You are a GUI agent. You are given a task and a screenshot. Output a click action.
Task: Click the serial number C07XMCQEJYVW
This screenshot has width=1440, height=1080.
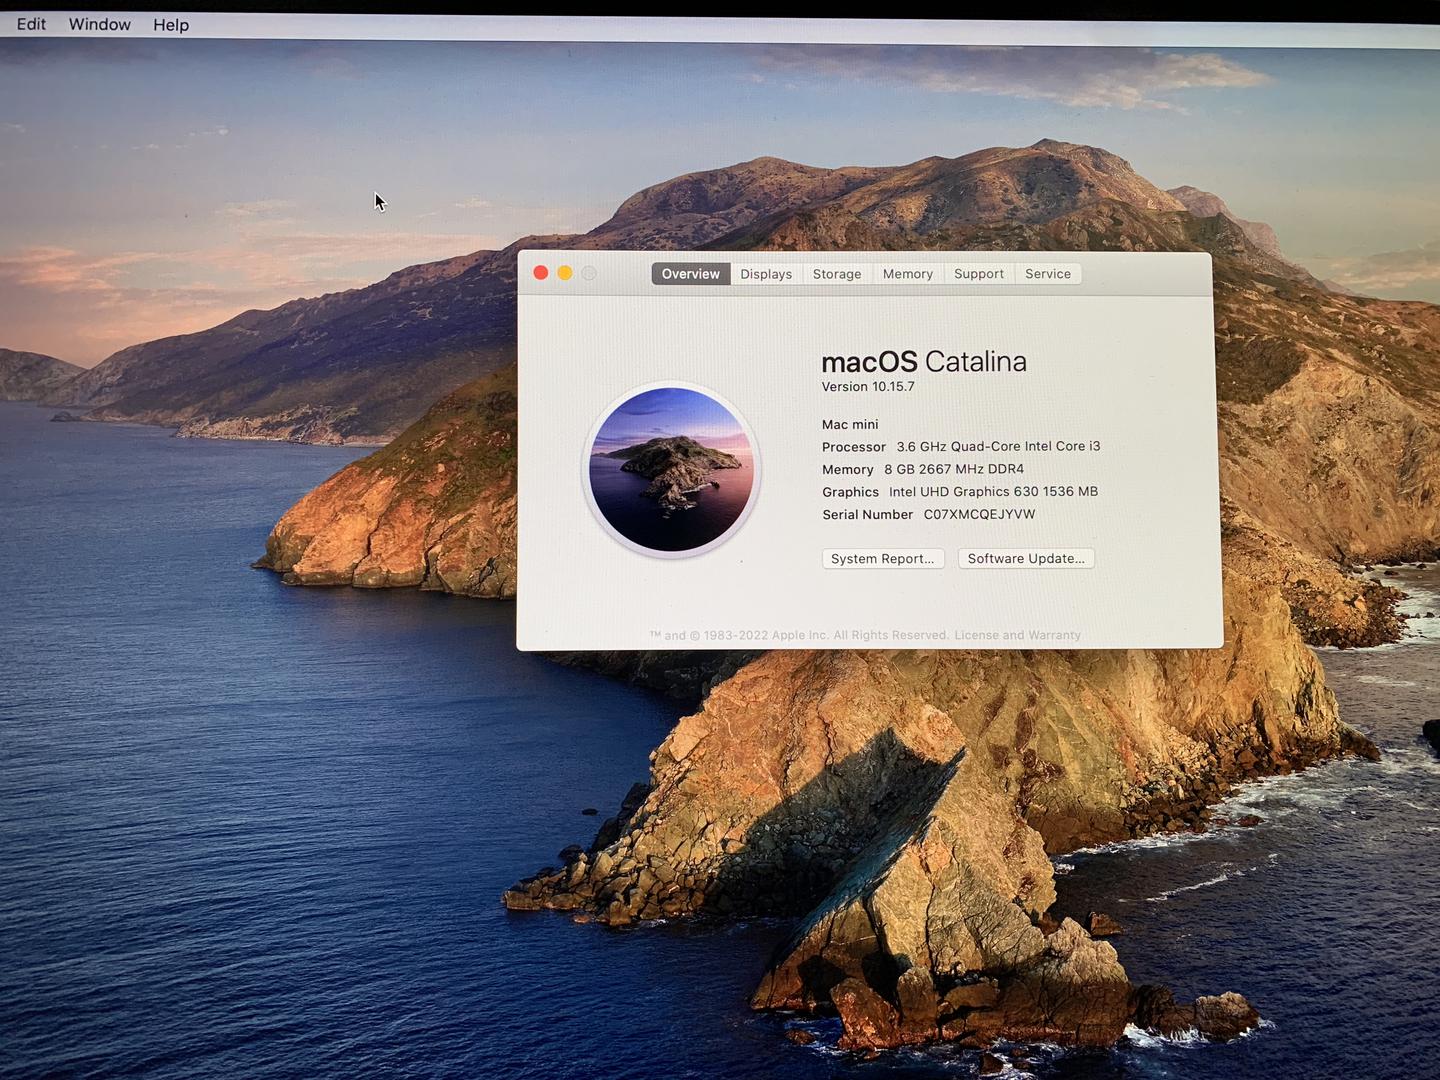click(x=979, y=514)
